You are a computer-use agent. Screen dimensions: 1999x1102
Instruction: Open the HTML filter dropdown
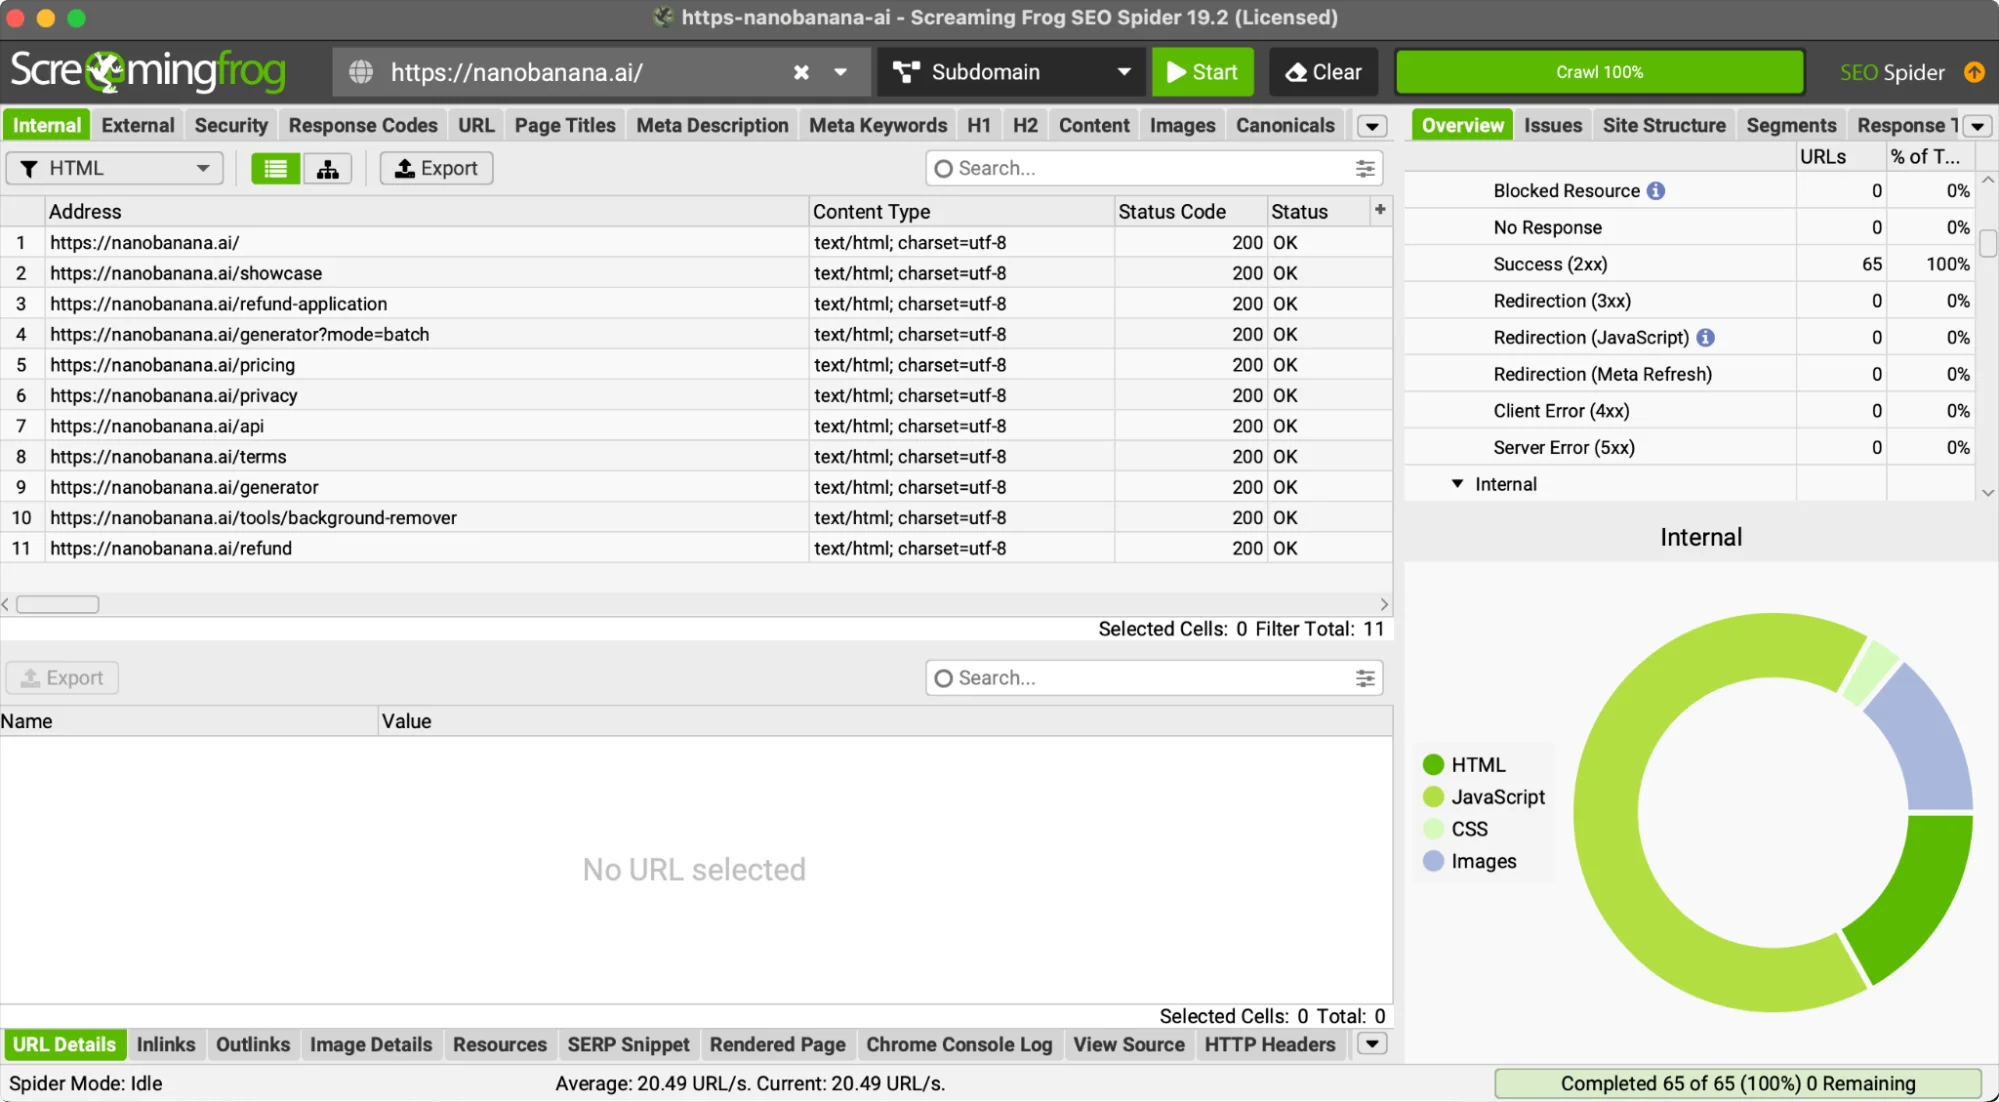115,169
